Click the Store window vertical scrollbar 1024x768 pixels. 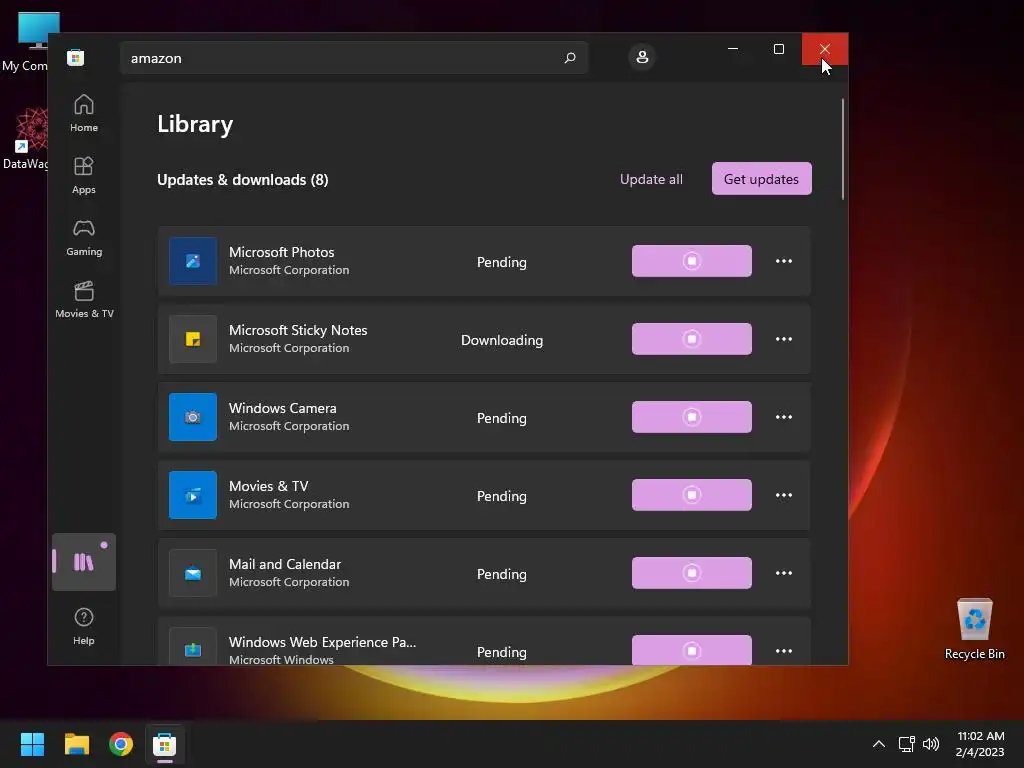pos(842,149)
